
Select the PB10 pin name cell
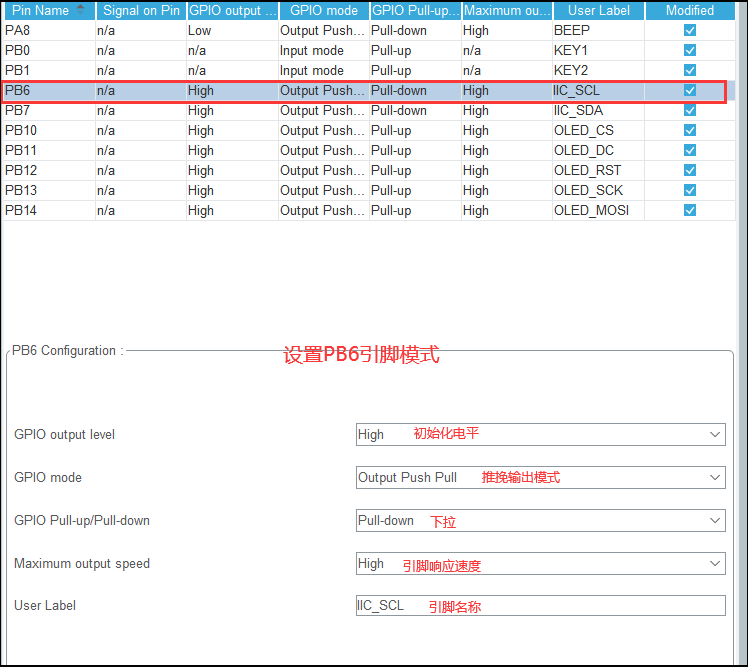pos(49,131)
